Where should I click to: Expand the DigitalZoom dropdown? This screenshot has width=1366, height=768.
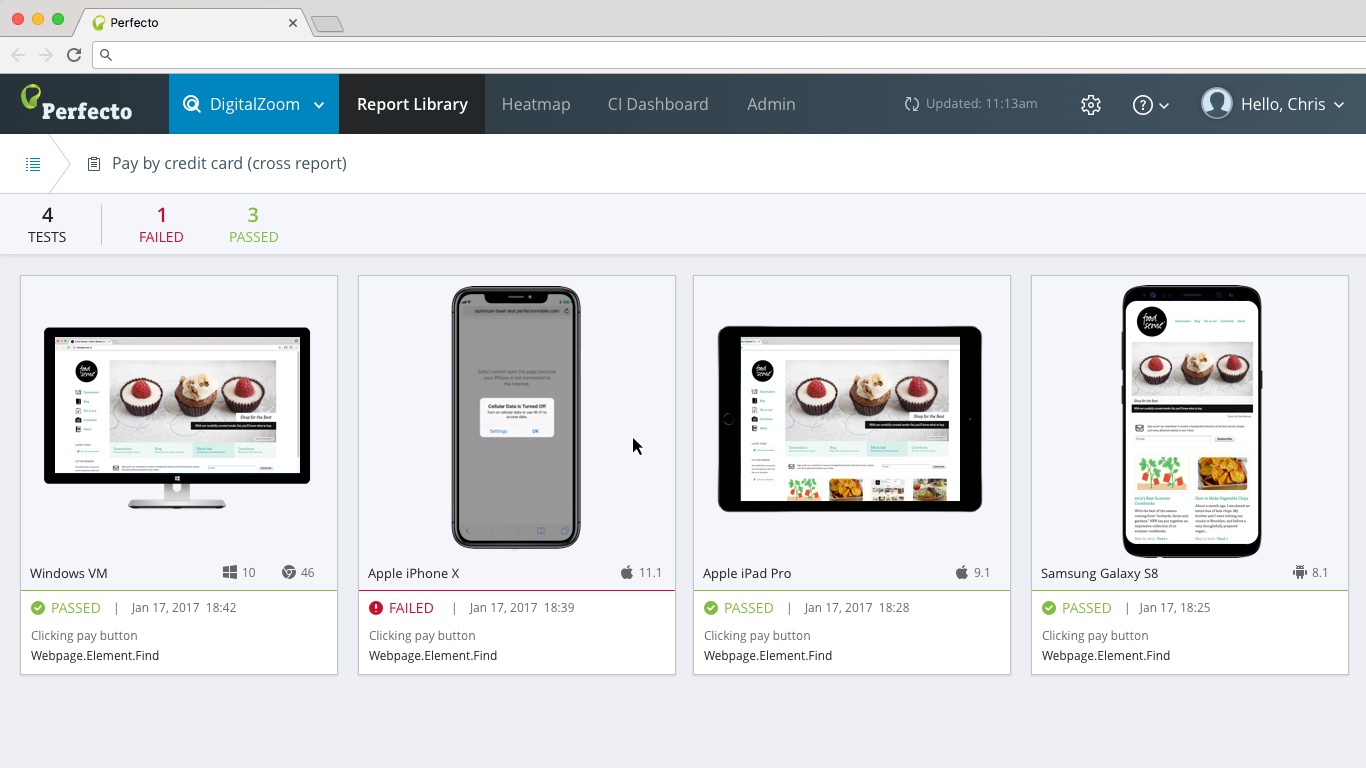pyautogui.click(x=318, y=105)
